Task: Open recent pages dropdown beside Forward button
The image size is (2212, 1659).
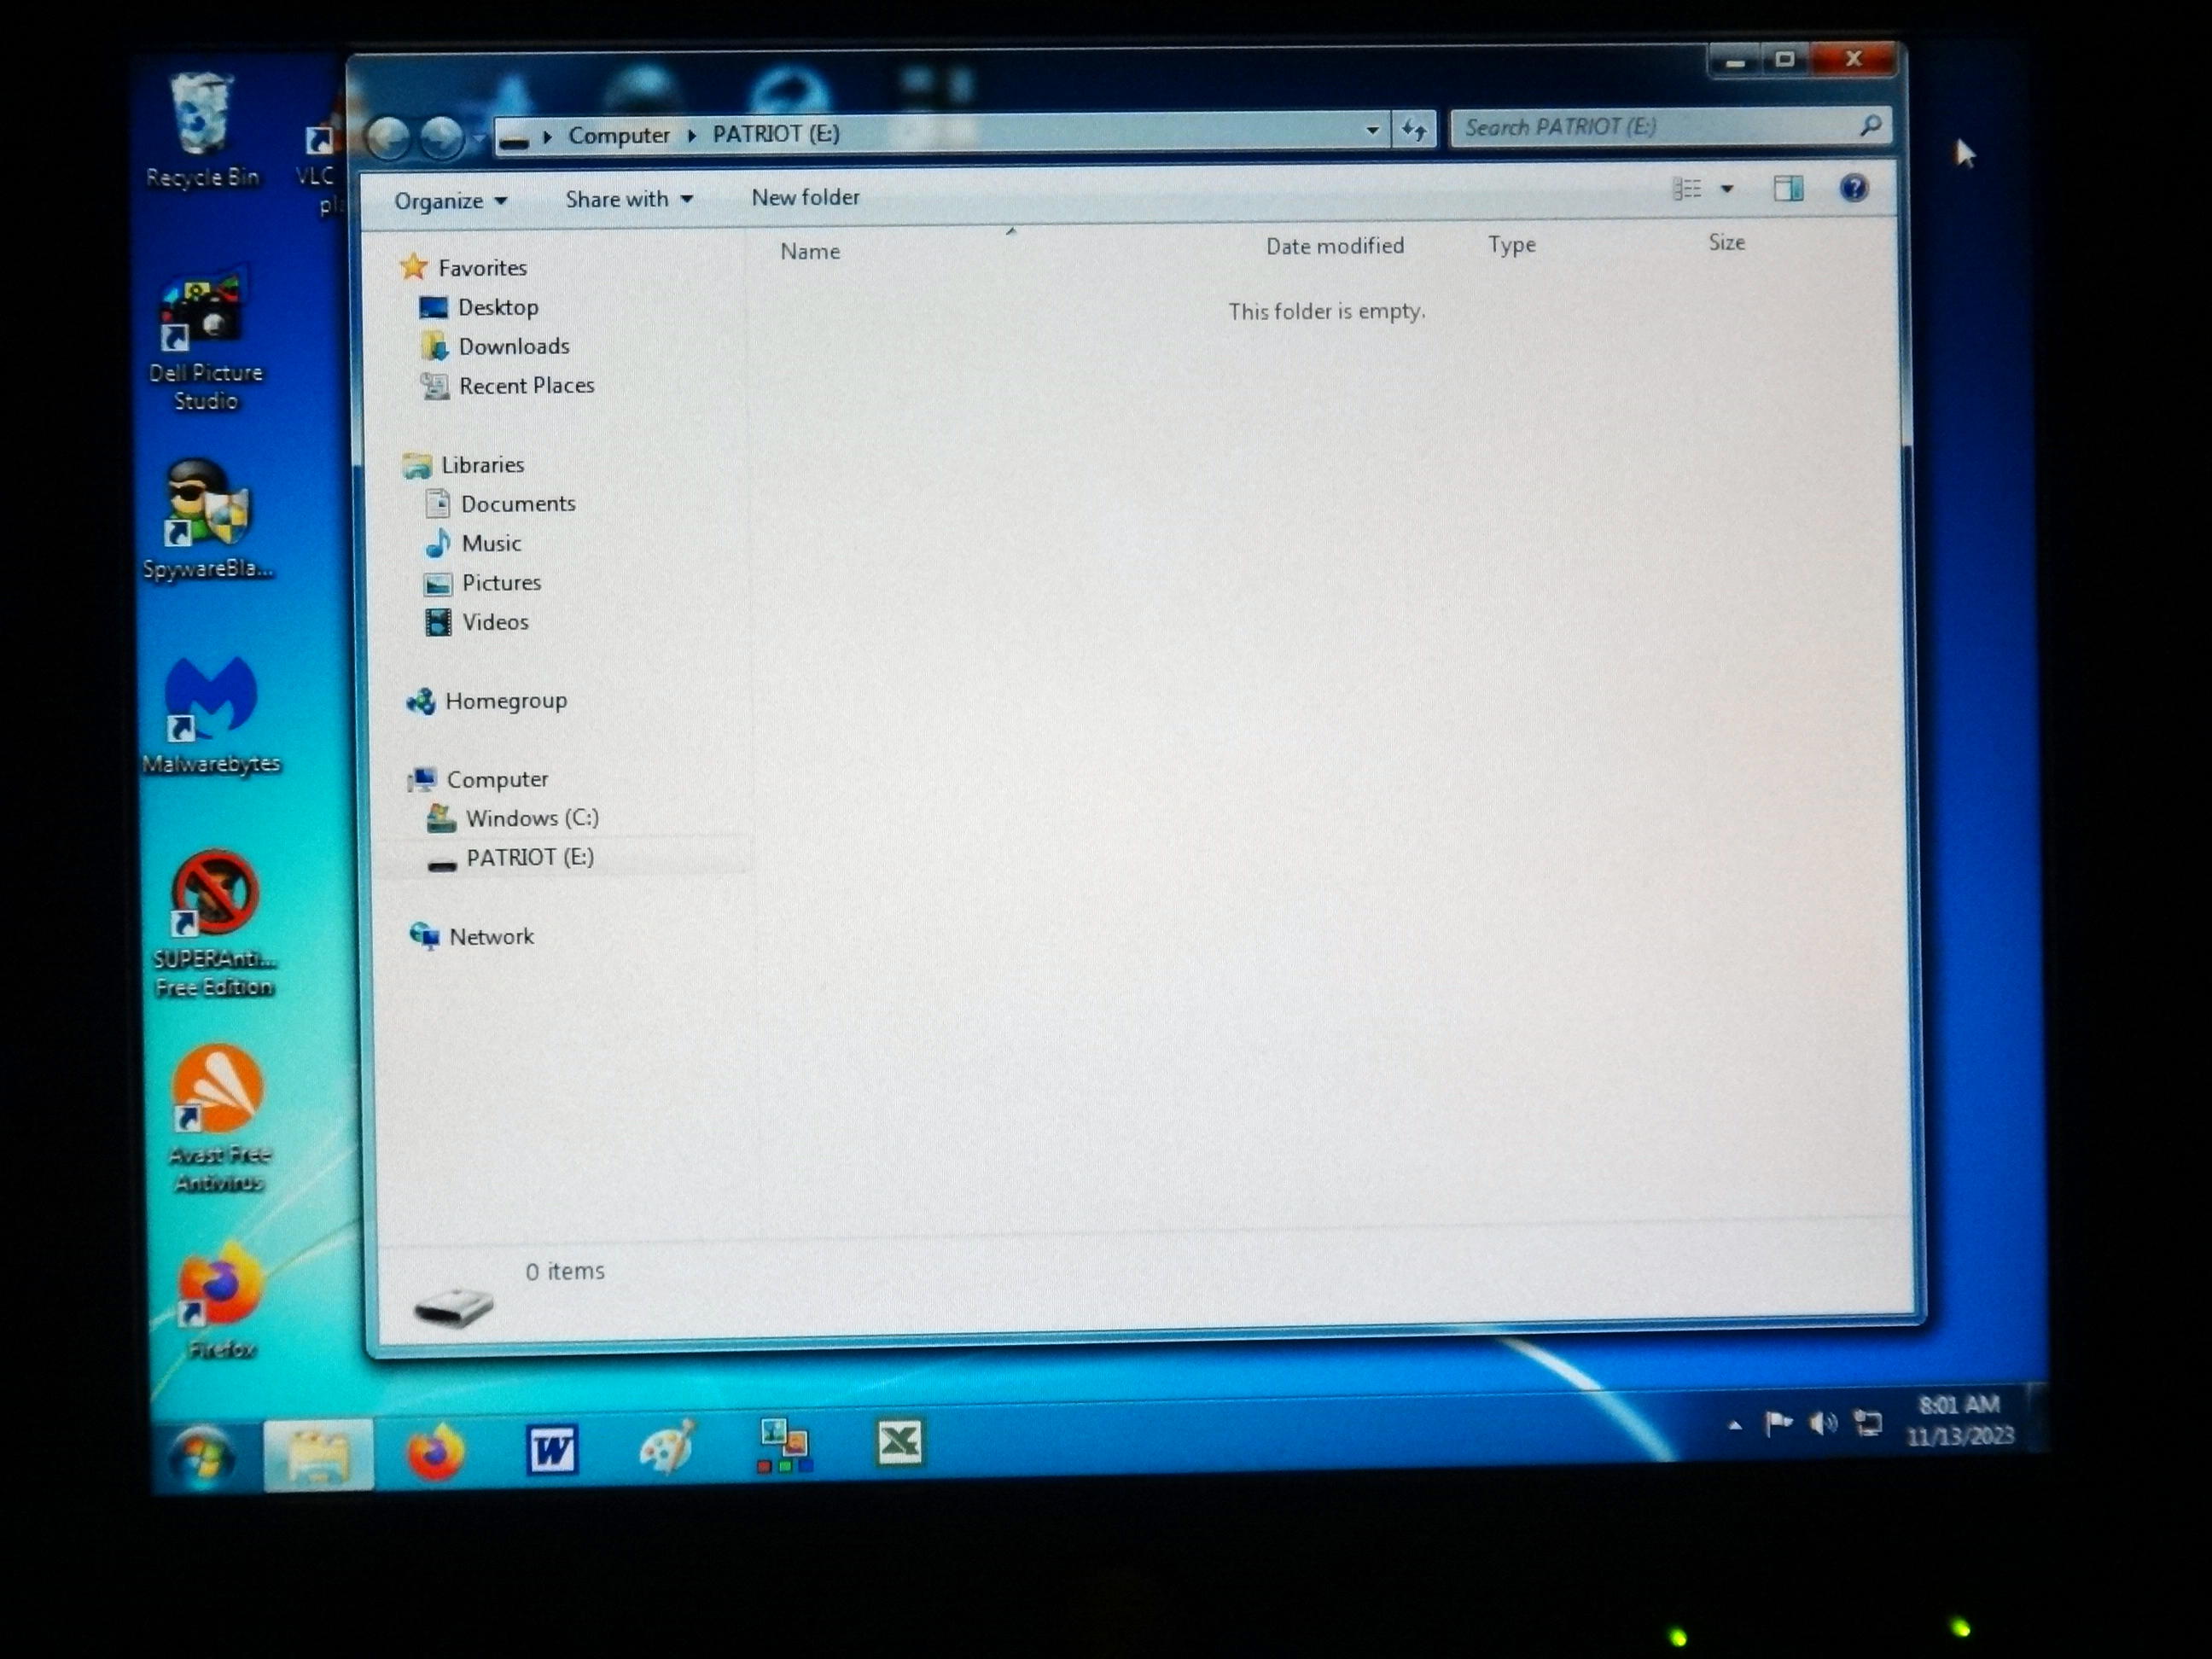Action: (x=479, y=137)
